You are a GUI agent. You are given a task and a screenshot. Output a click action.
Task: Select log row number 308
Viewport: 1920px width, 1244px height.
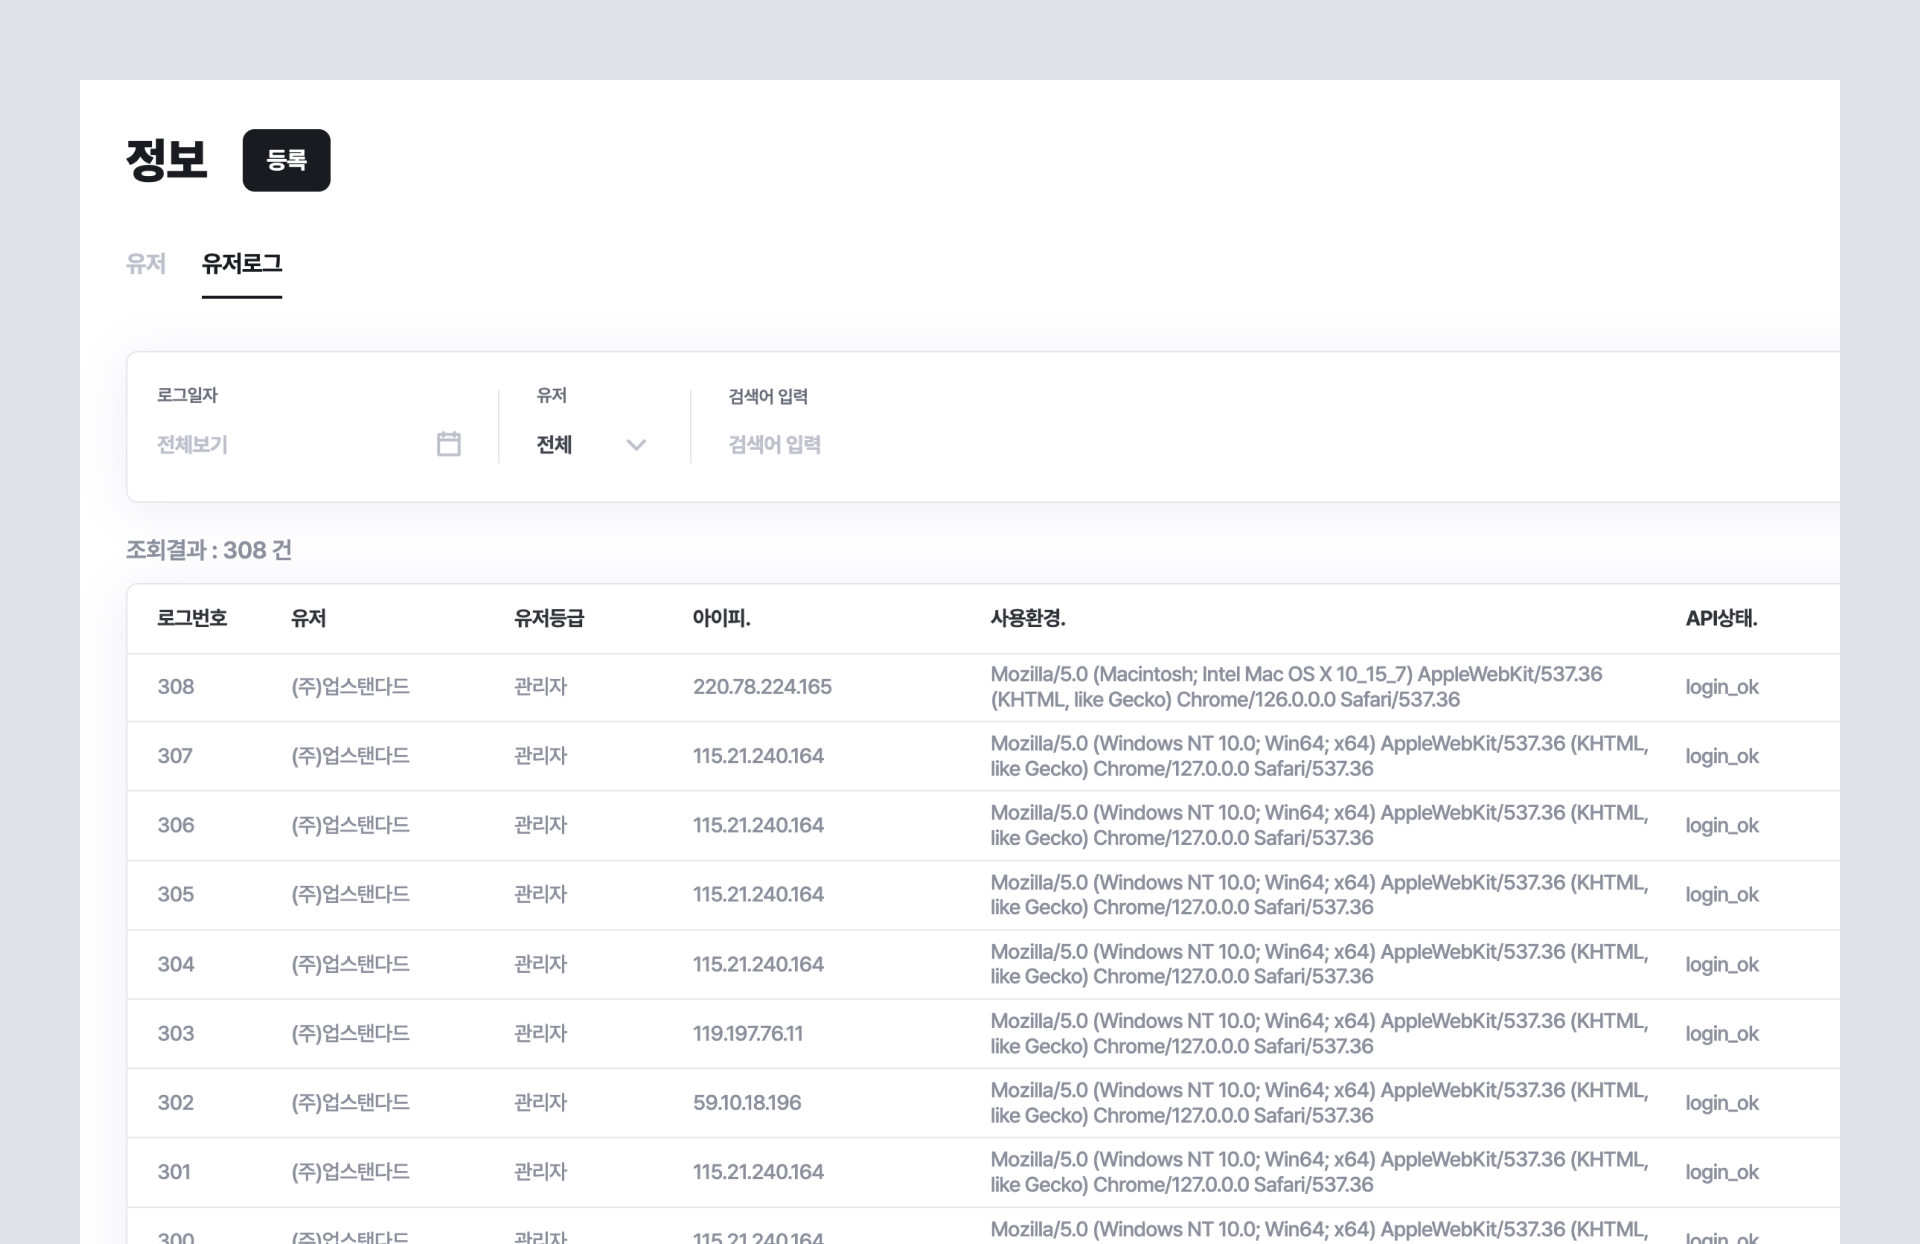(x=176, y=687)
